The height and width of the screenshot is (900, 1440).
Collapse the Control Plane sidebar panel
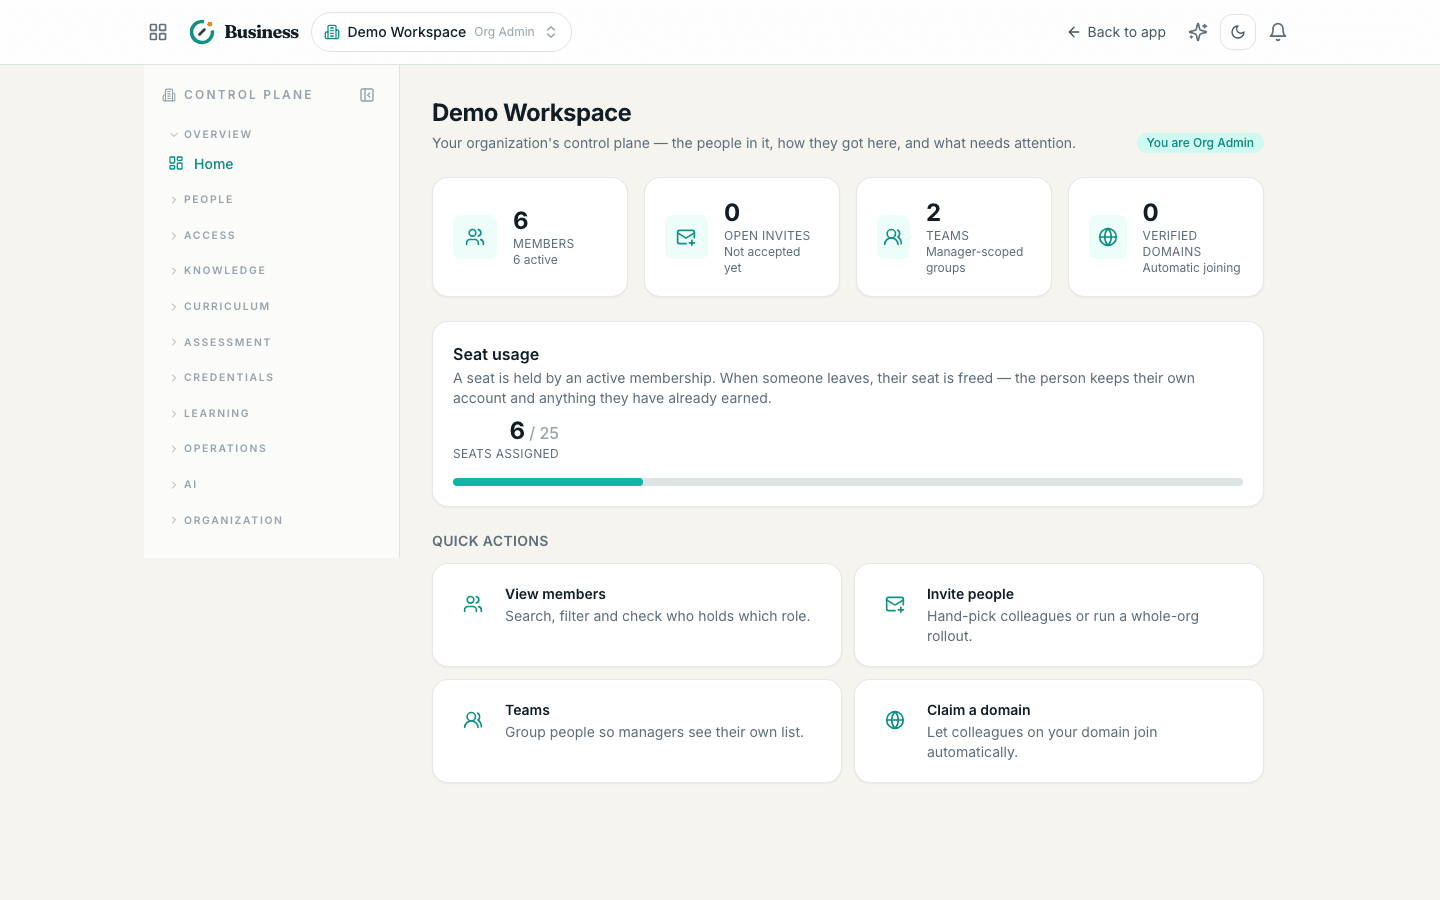[367, 95]
